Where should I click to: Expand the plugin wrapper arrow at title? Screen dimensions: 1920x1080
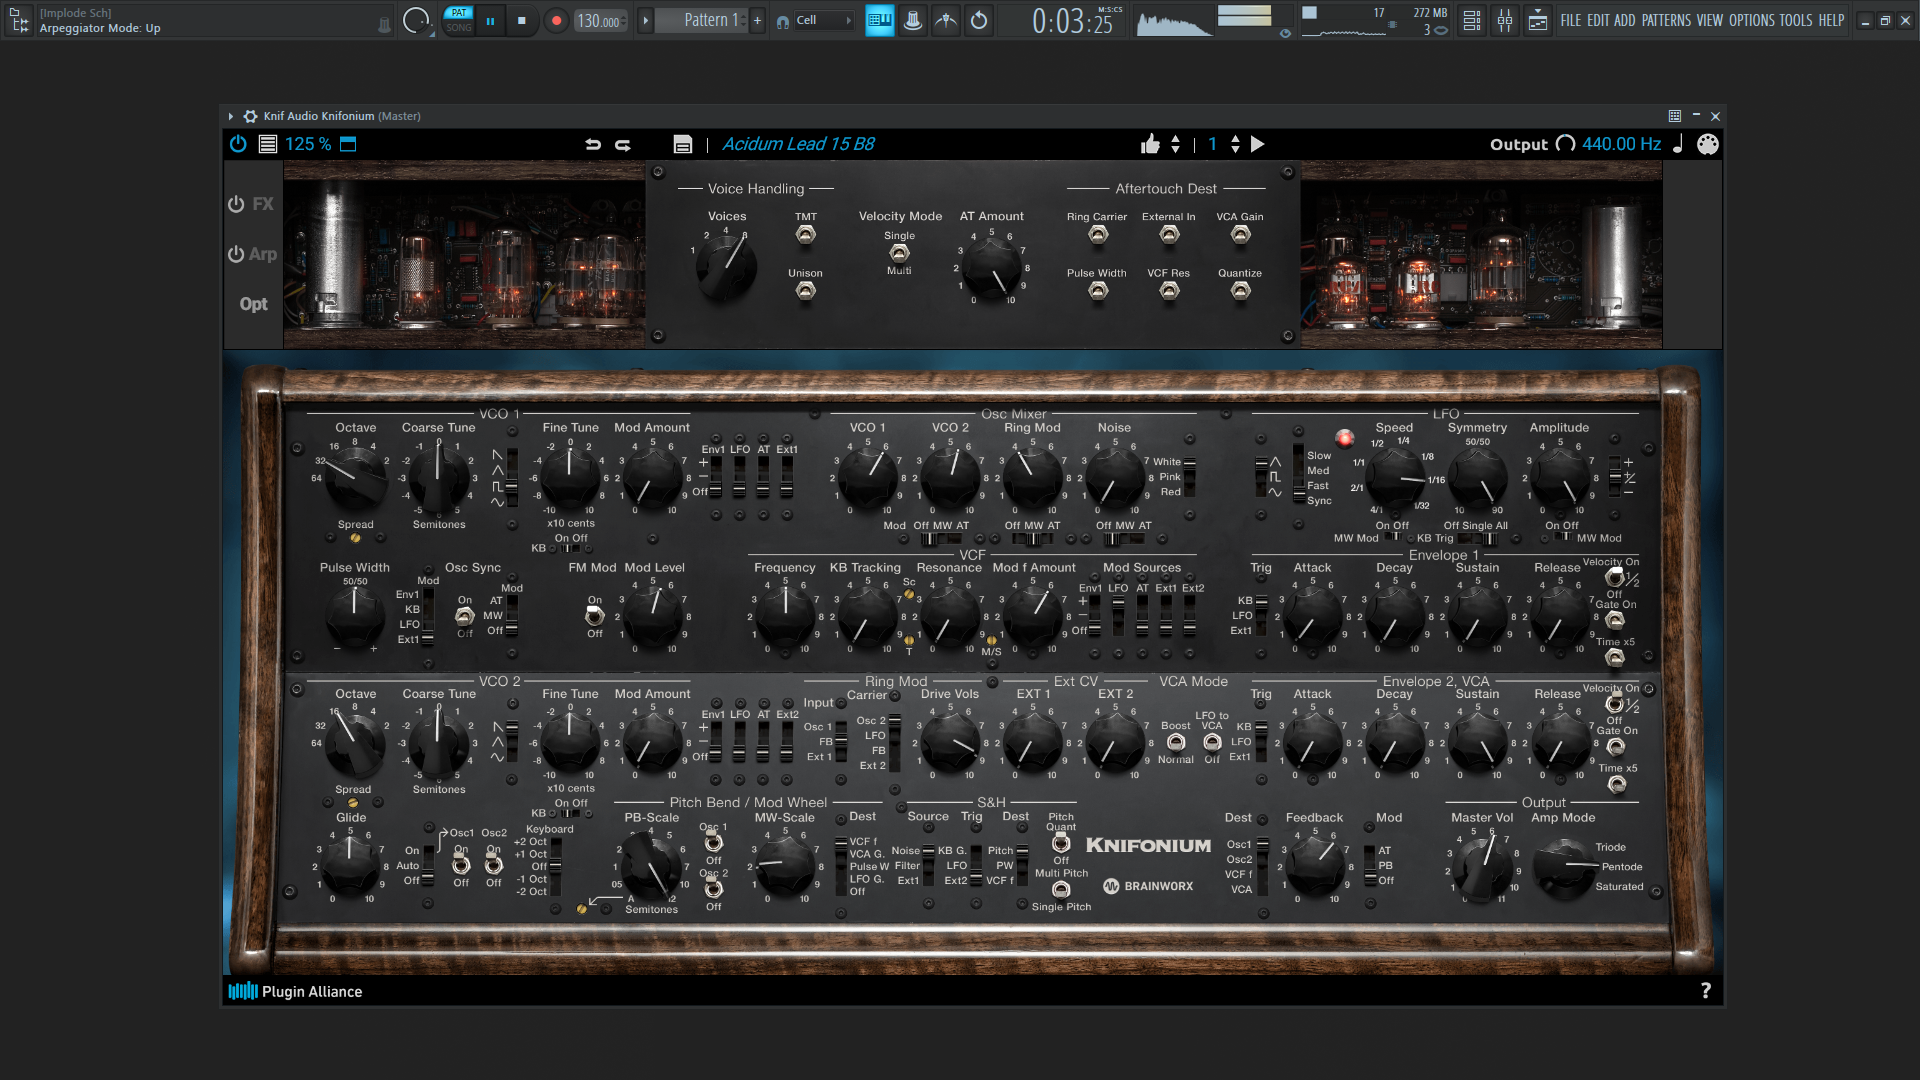[x=230, y=116]
